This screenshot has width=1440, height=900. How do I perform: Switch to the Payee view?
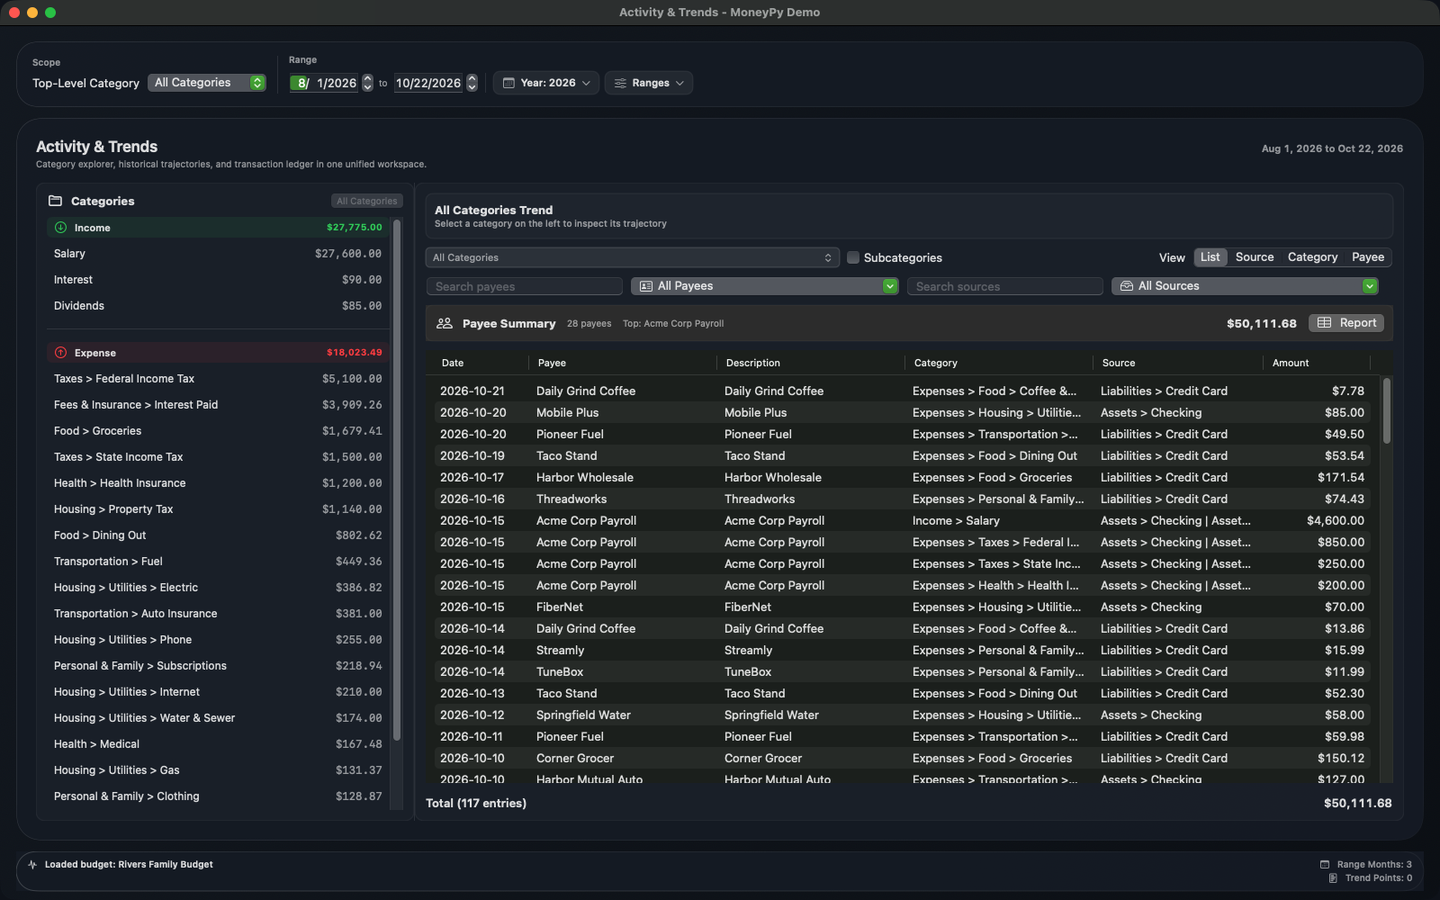click(x=1368, y=257)
